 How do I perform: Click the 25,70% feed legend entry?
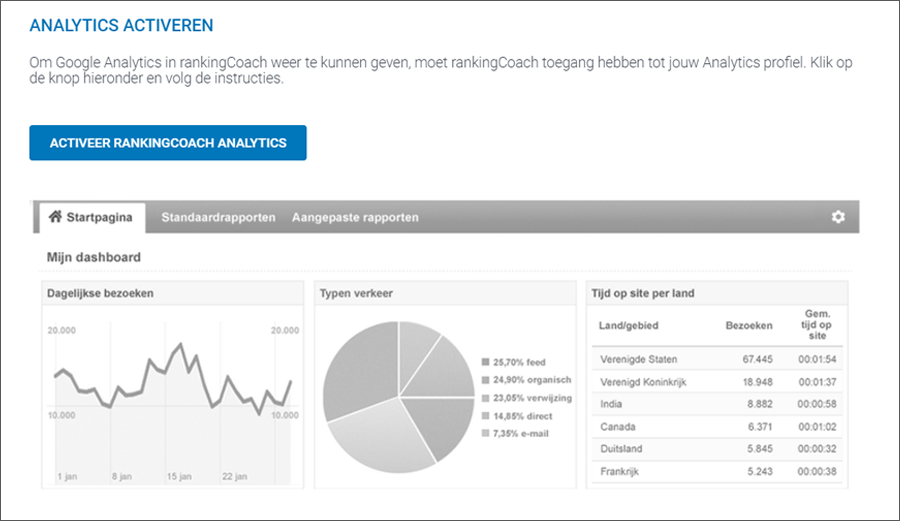click(x=514, y=362)
